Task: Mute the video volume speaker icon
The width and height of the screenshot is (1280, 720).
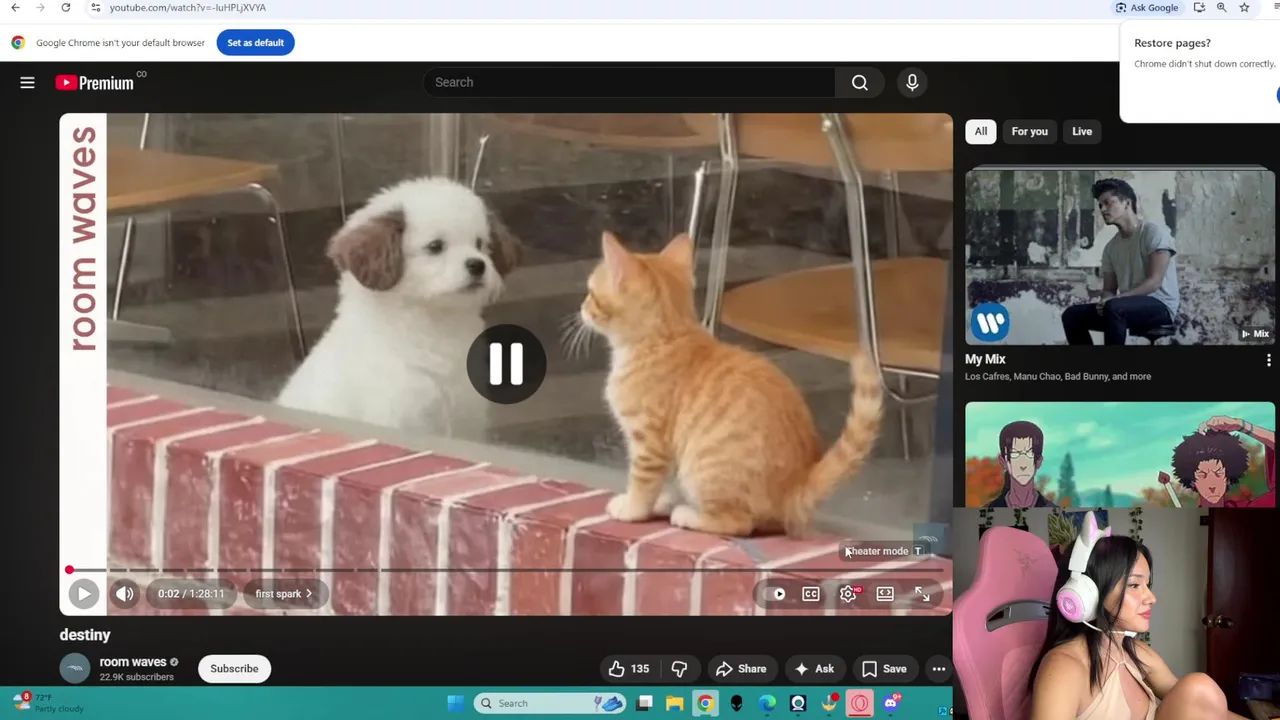Action: tap(125, 594)
